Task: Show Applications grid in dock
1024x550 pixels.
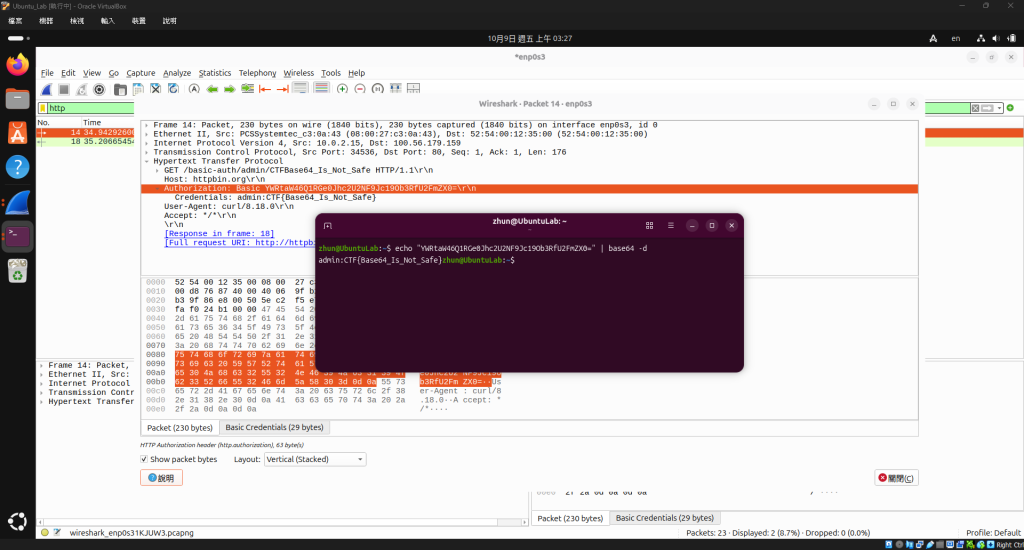Action: click(18, 521)
